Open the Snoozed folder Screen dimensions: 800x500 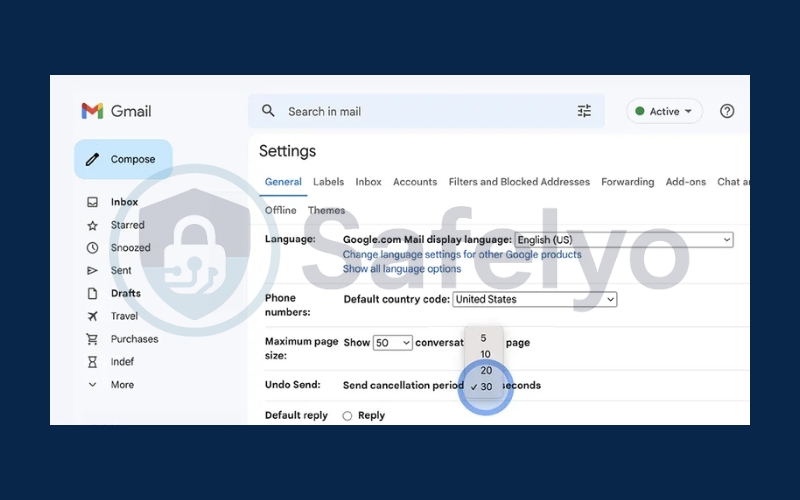point(130,248)
